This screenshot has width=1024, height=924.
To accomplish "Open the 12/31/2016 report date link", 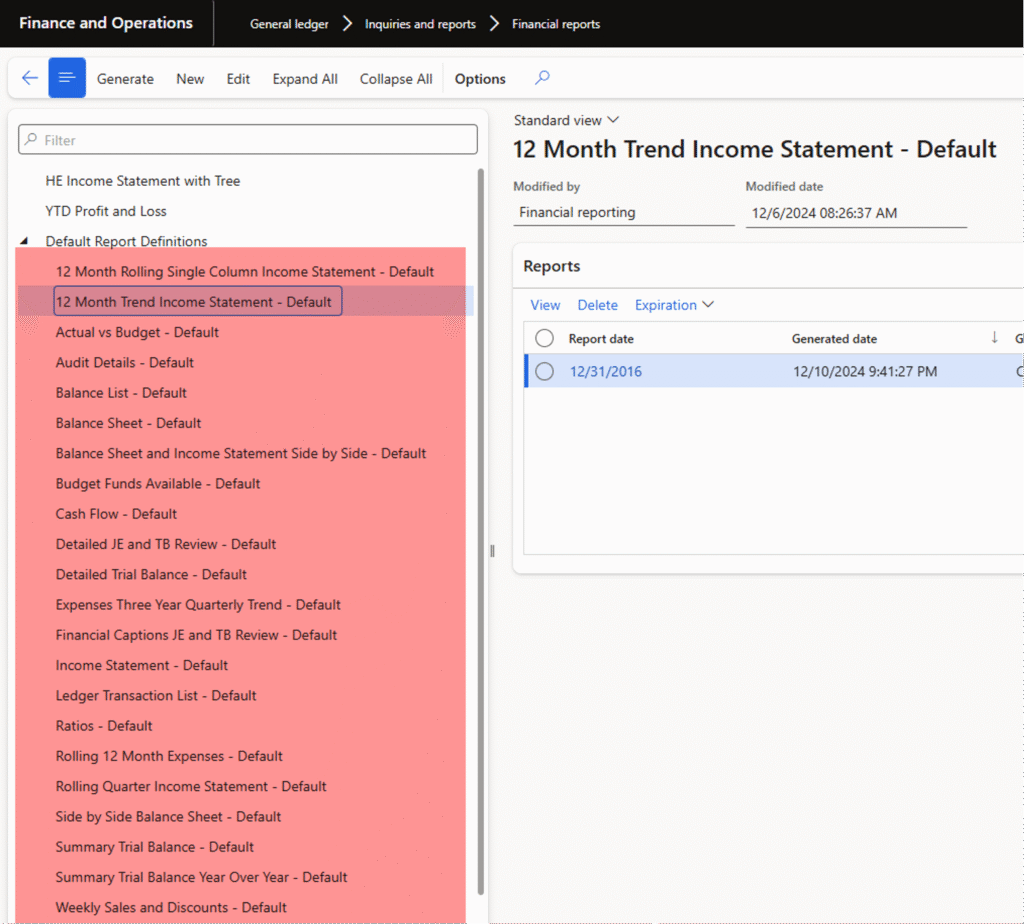I will (x=605, y=372).
